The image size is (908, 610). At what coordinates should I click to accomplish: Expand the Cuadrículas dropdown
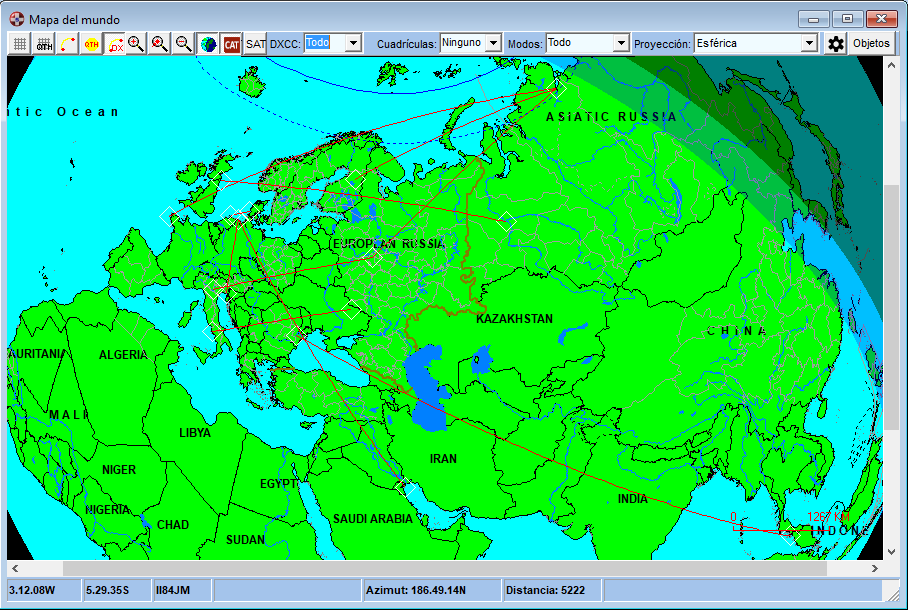tap(492, 43)
